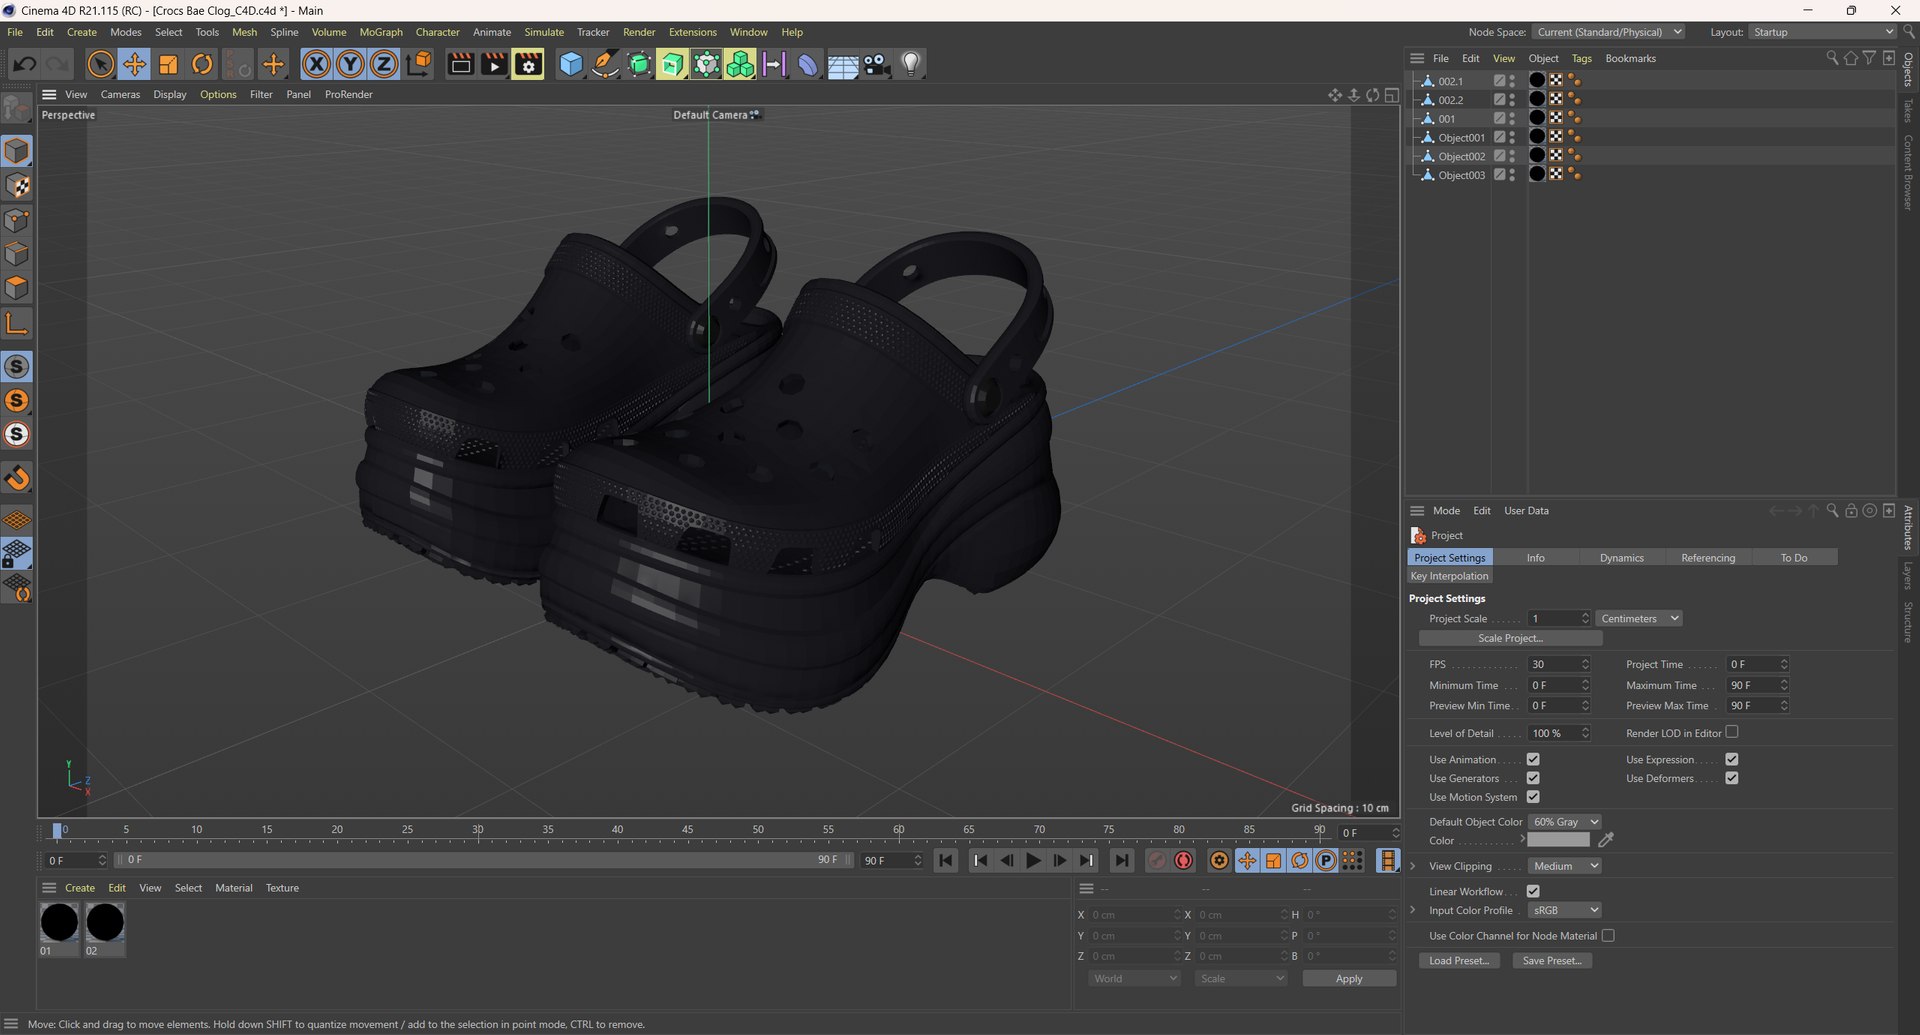Click the Scale Project button
Image resolution: width=1920 pixels, height=1035 pixels.
pyautogui.click(x=1510, y=638)
